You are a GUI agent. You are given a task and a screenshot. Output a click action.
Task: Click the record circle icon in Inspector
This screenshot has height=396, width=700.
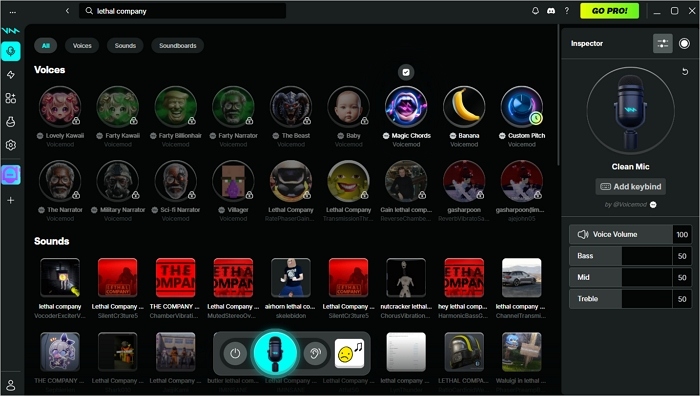[x=684, y=43]
